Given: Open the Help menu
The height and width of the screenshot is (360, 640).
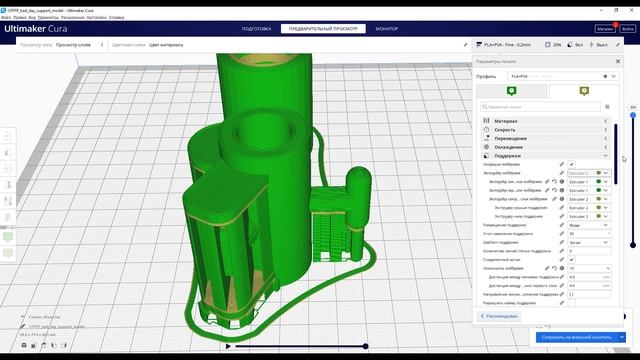Looking at the screenshot, I should pos(116,18).
